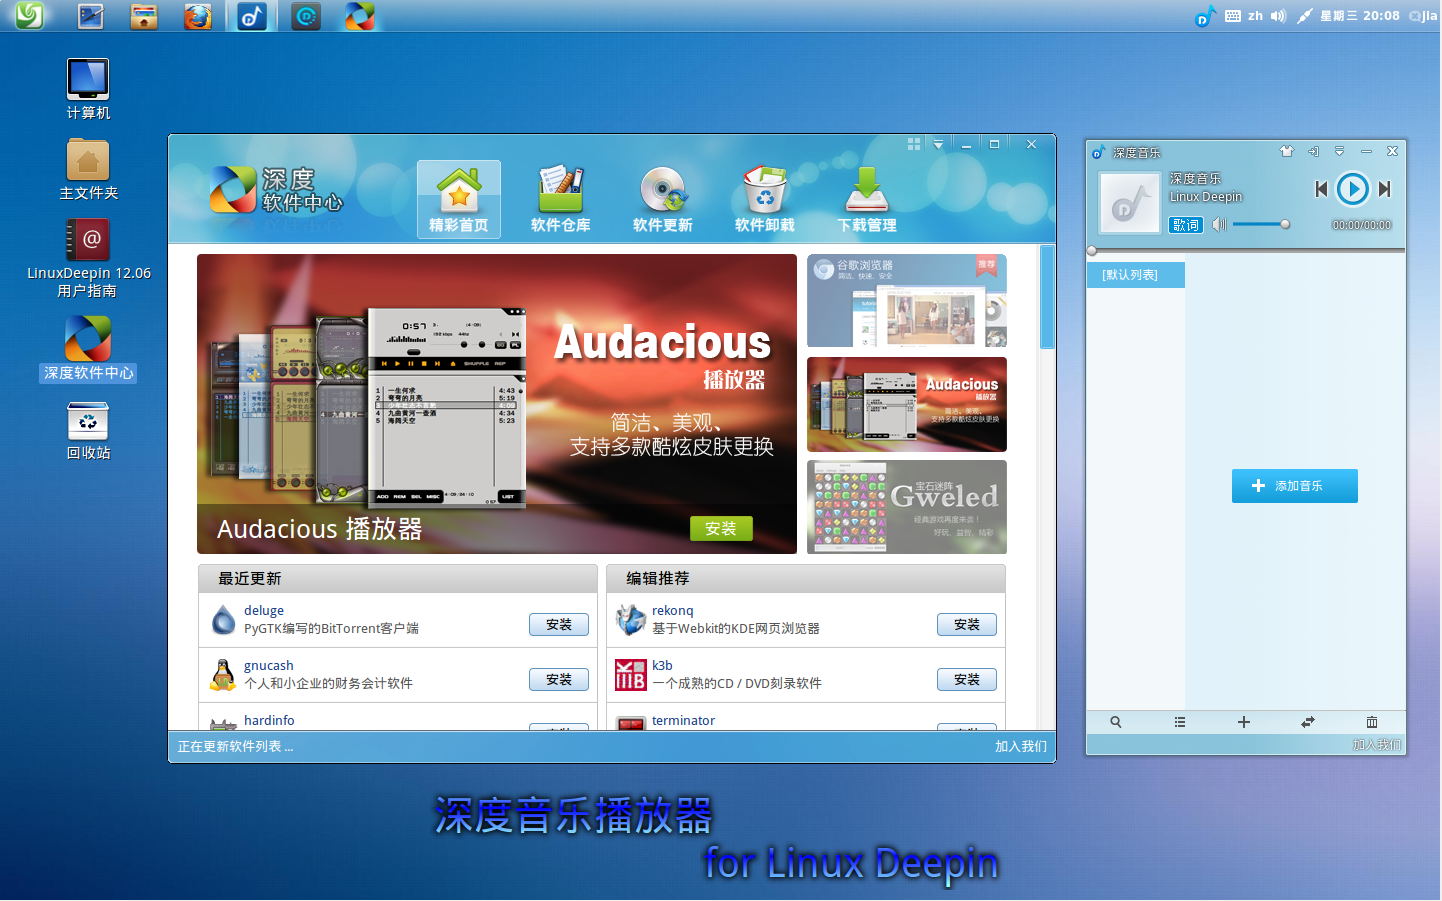The image size is (1442, 901).
Task: Select 深度软件中心 desktop icon
Action: point(88,349)
